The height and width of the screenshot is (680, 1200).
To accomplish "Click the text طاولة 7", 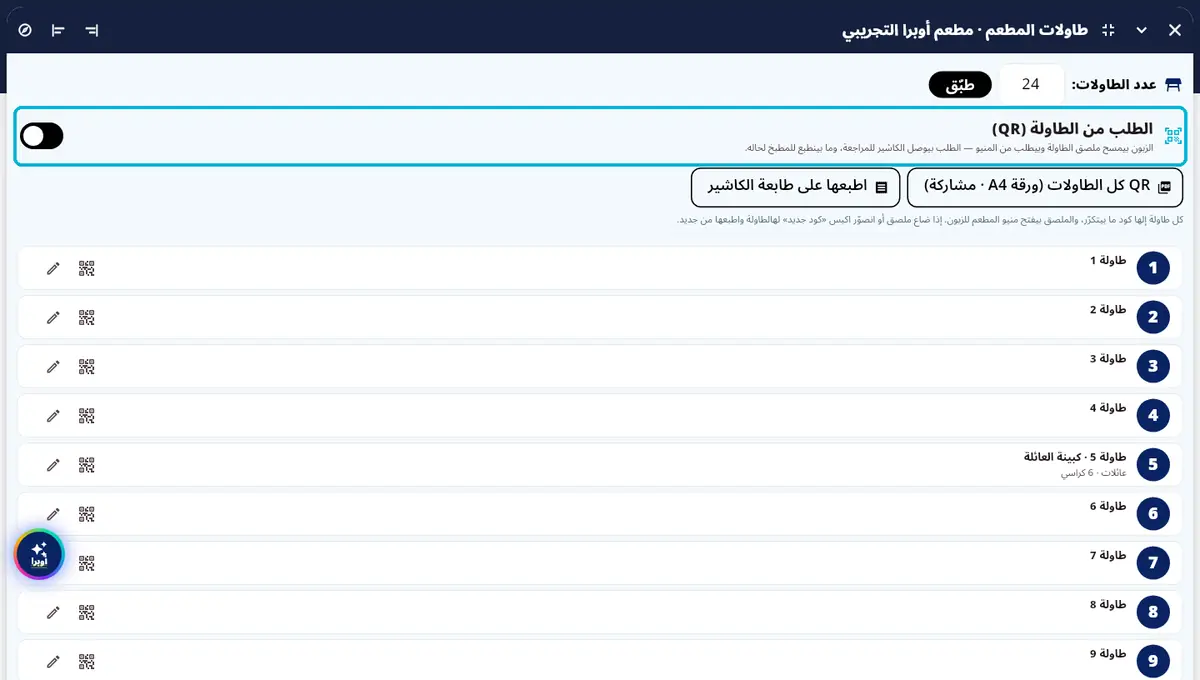I will click(1108, 555).
